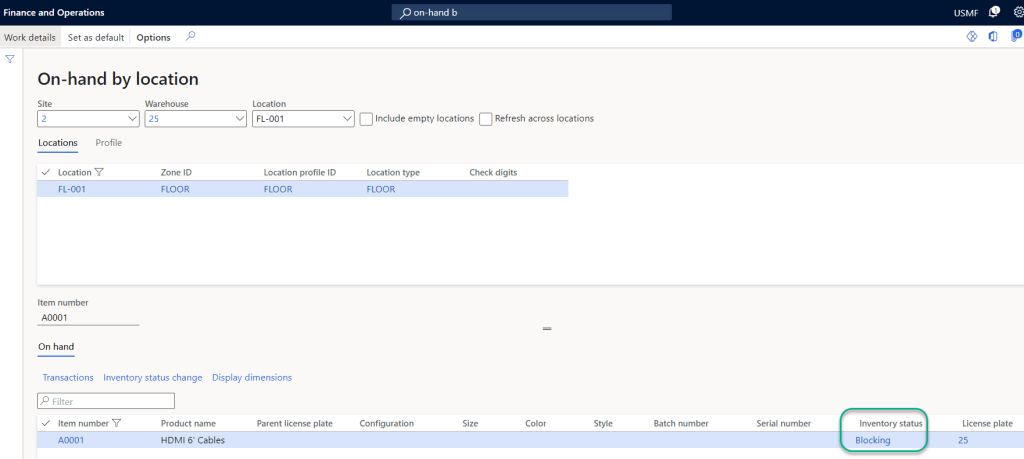The height and width of the screenshot is (459, 1024).
Task: Open the Warehouse dropdown list
Action: 238,119
